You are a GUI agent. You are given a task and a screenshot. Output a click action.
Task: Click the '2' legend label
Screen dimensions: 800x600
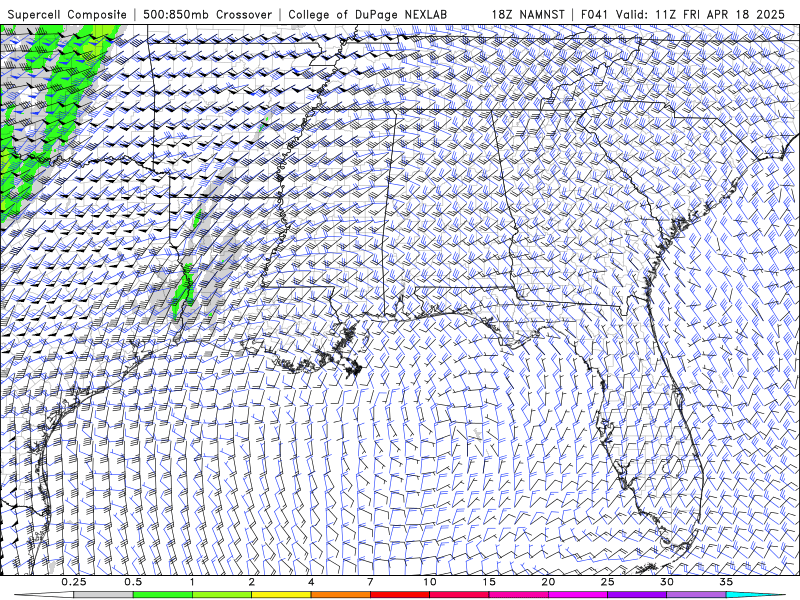[252, 582]
